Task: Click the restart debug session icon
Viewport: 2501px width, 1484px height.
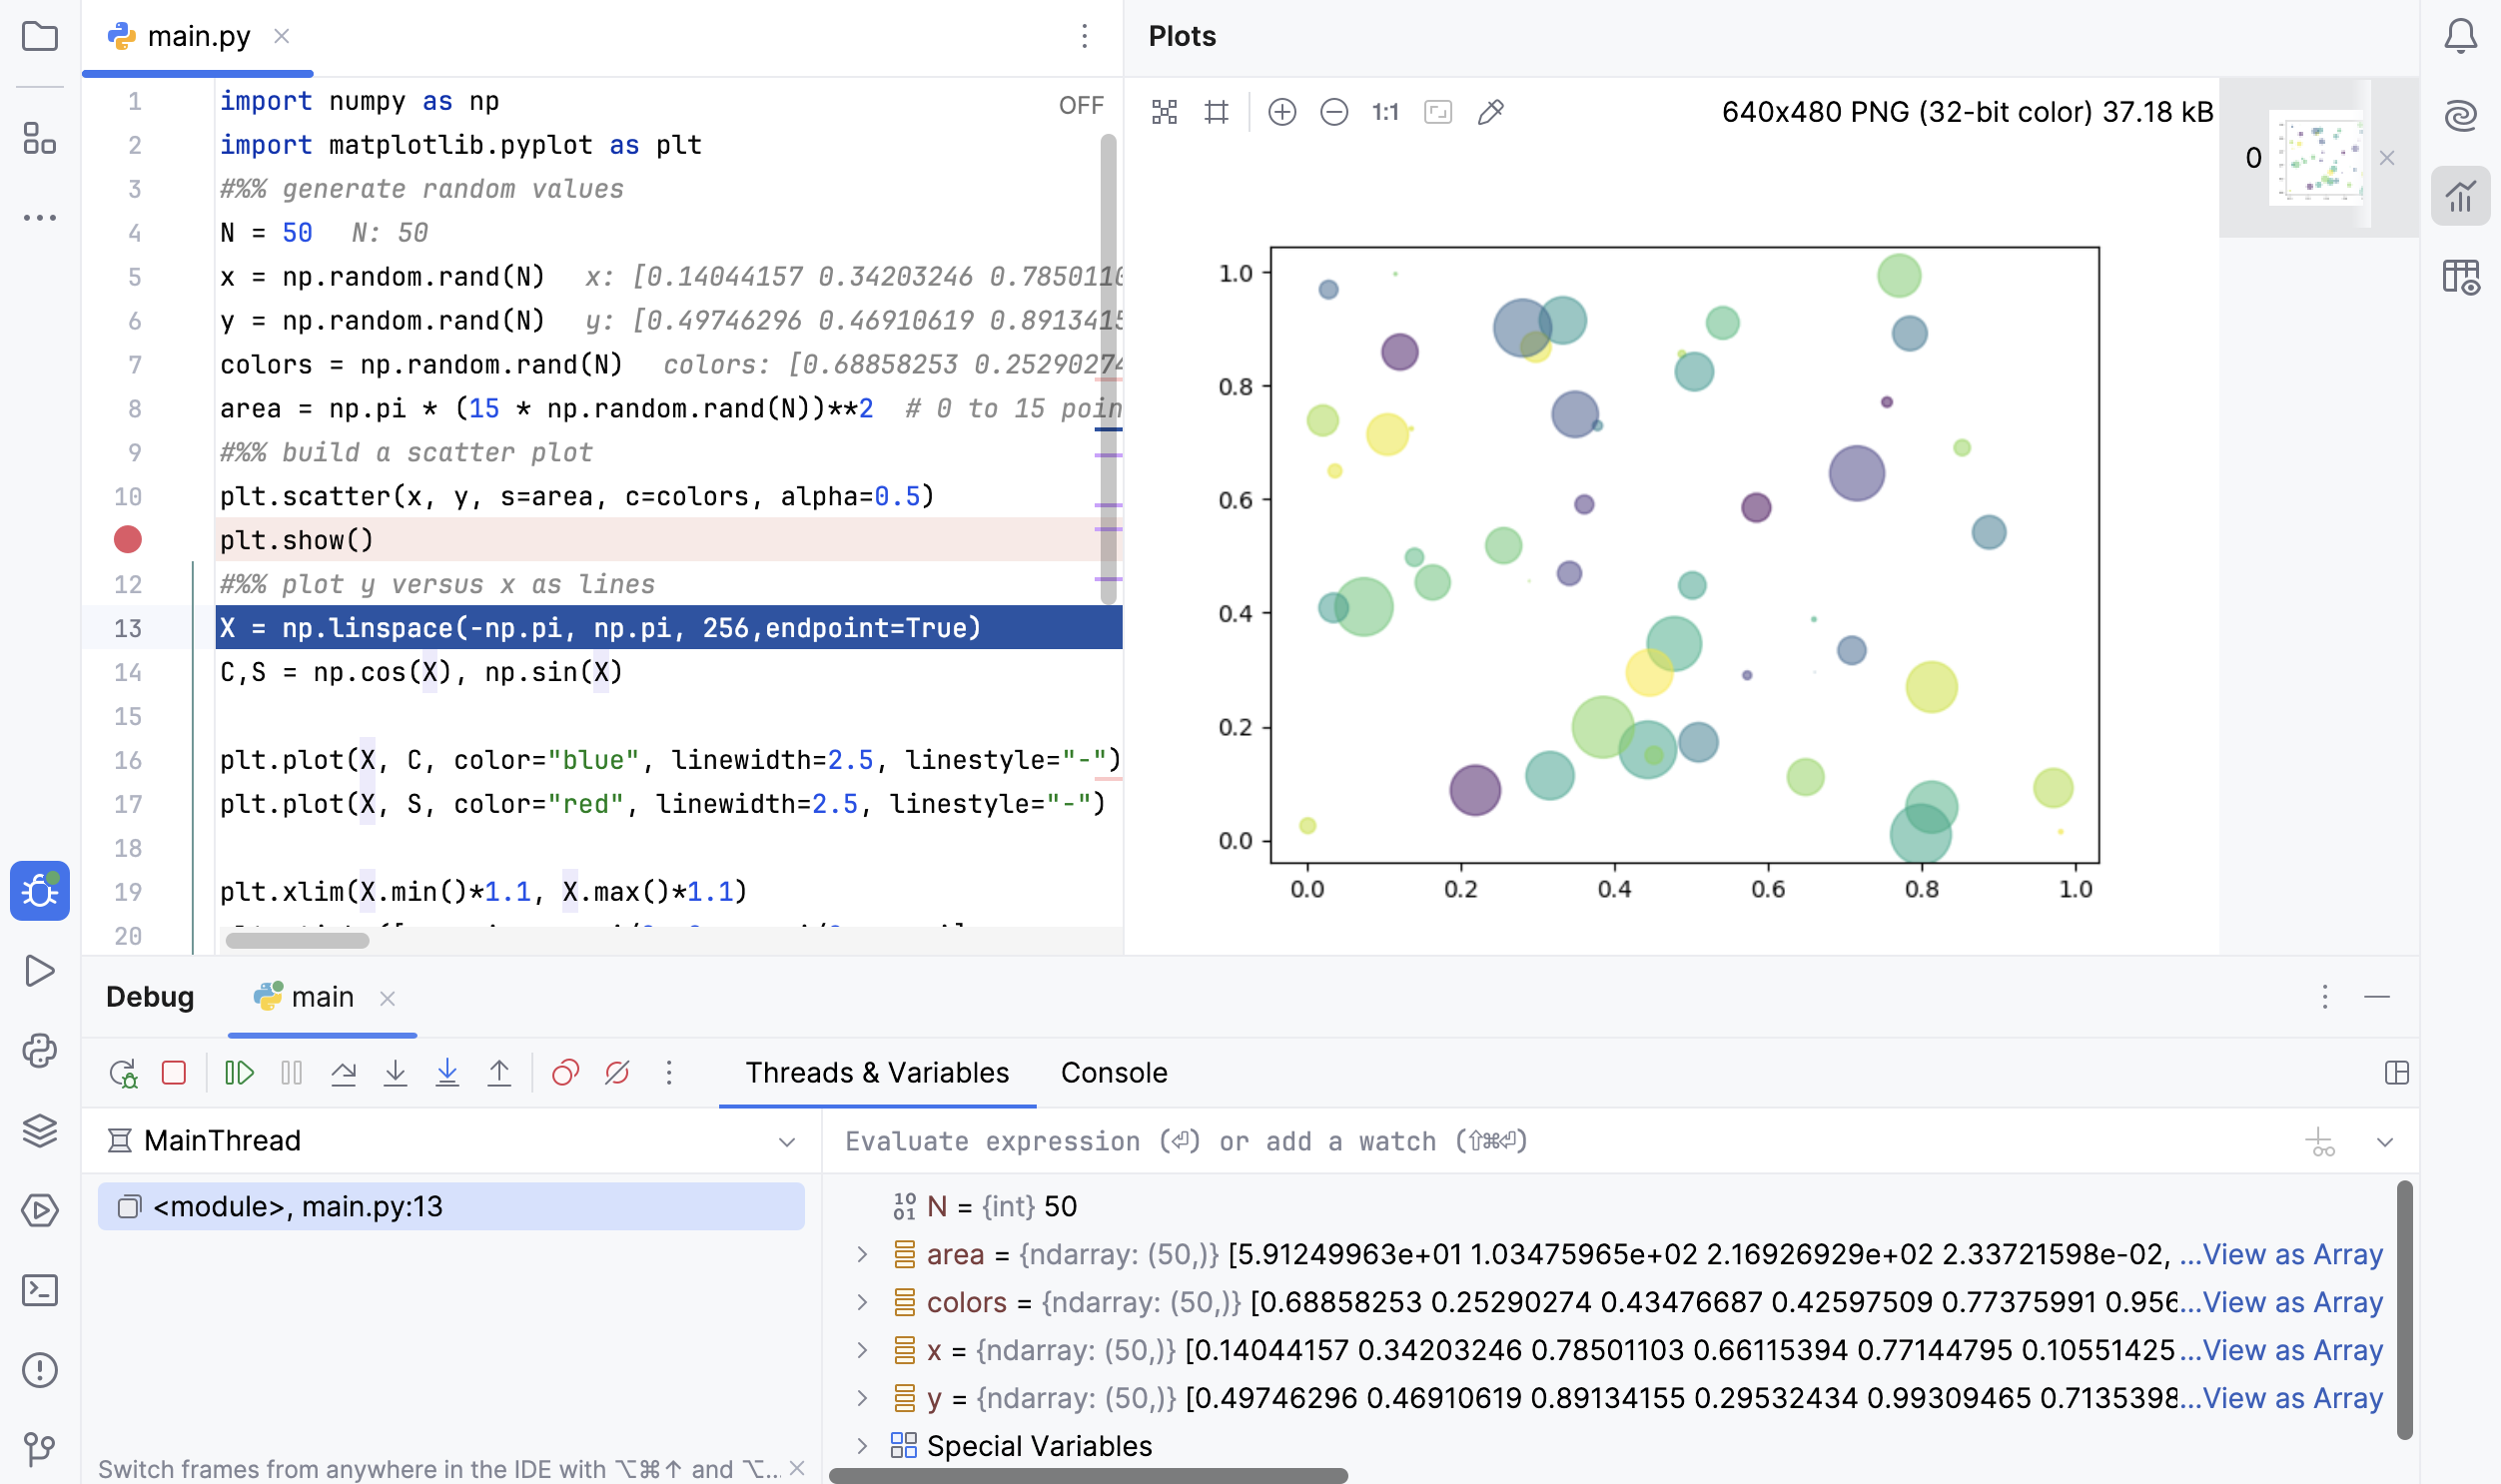Action: [124, 1075]
